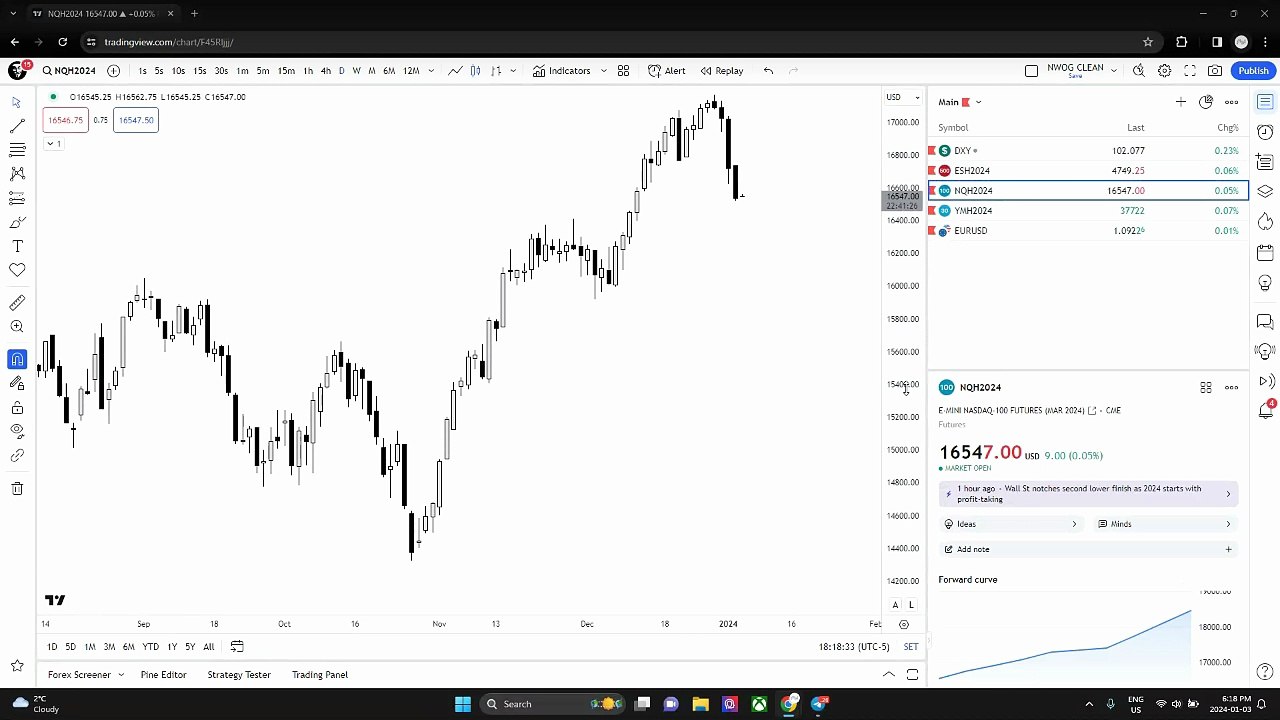Select the 4h timeframe

(x=325, y=71)
